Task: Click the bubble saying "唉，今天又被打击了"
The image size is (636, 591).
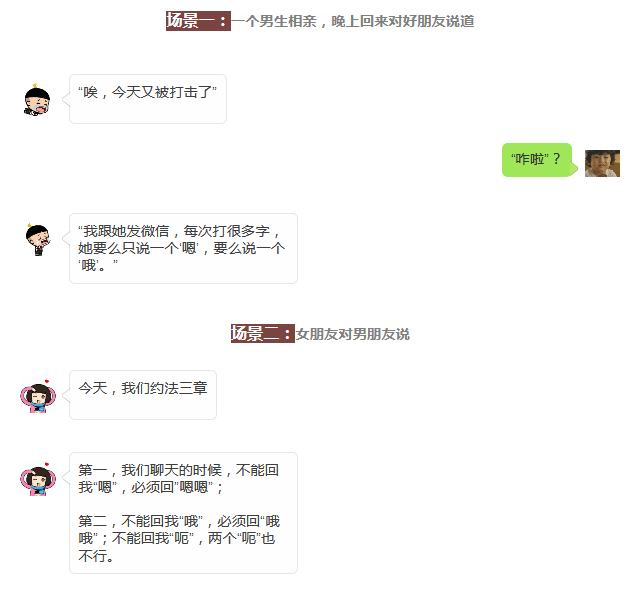Action: pyautogui.click(x=148, y=99)
